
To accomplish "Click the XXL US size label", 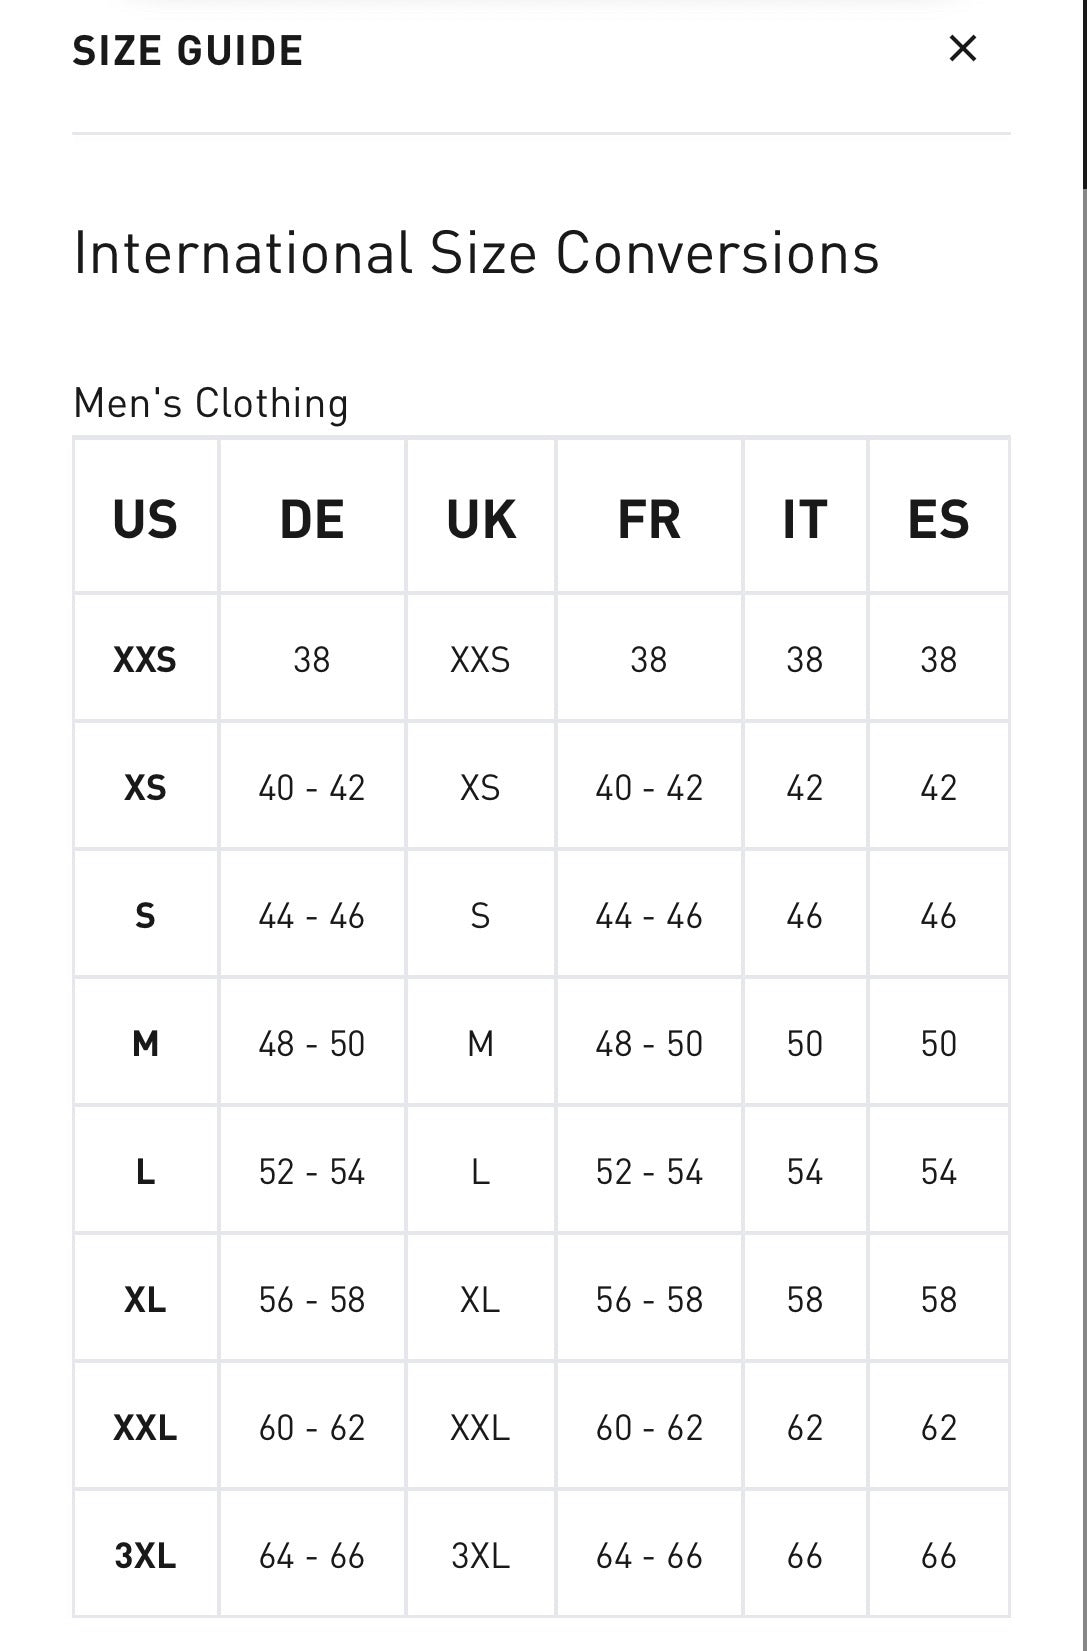I will (145, 1428).
